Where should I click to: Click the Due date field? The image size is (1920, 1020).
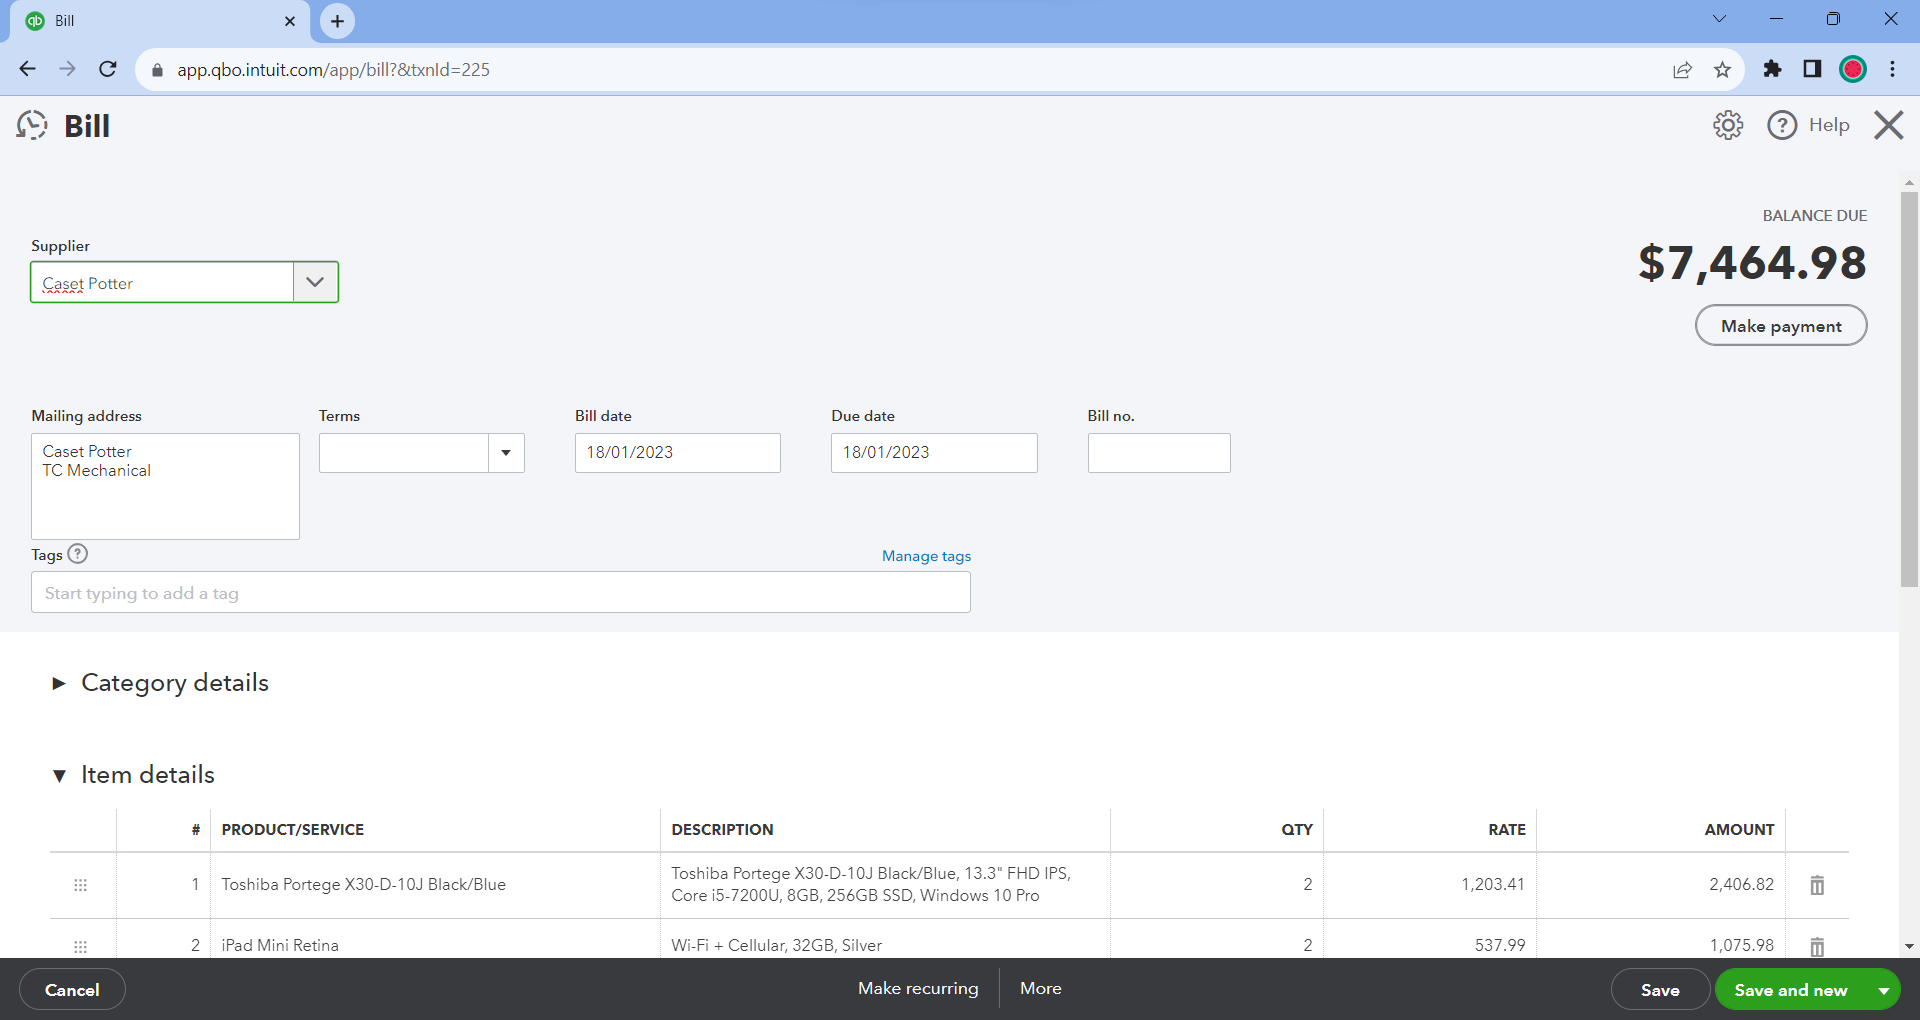point(934,453)
